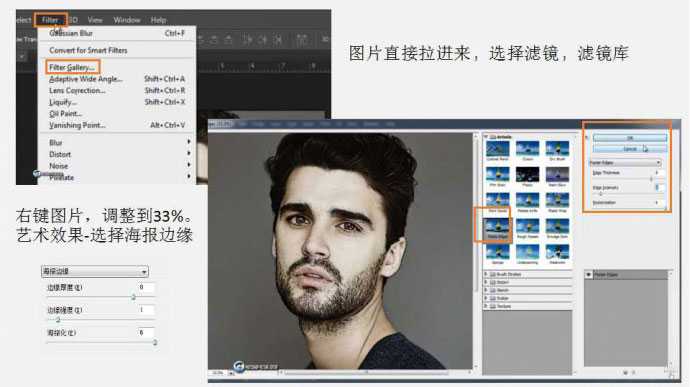Collapse the Artistic filter folder

pyautogui.click(x=486, y=137)
